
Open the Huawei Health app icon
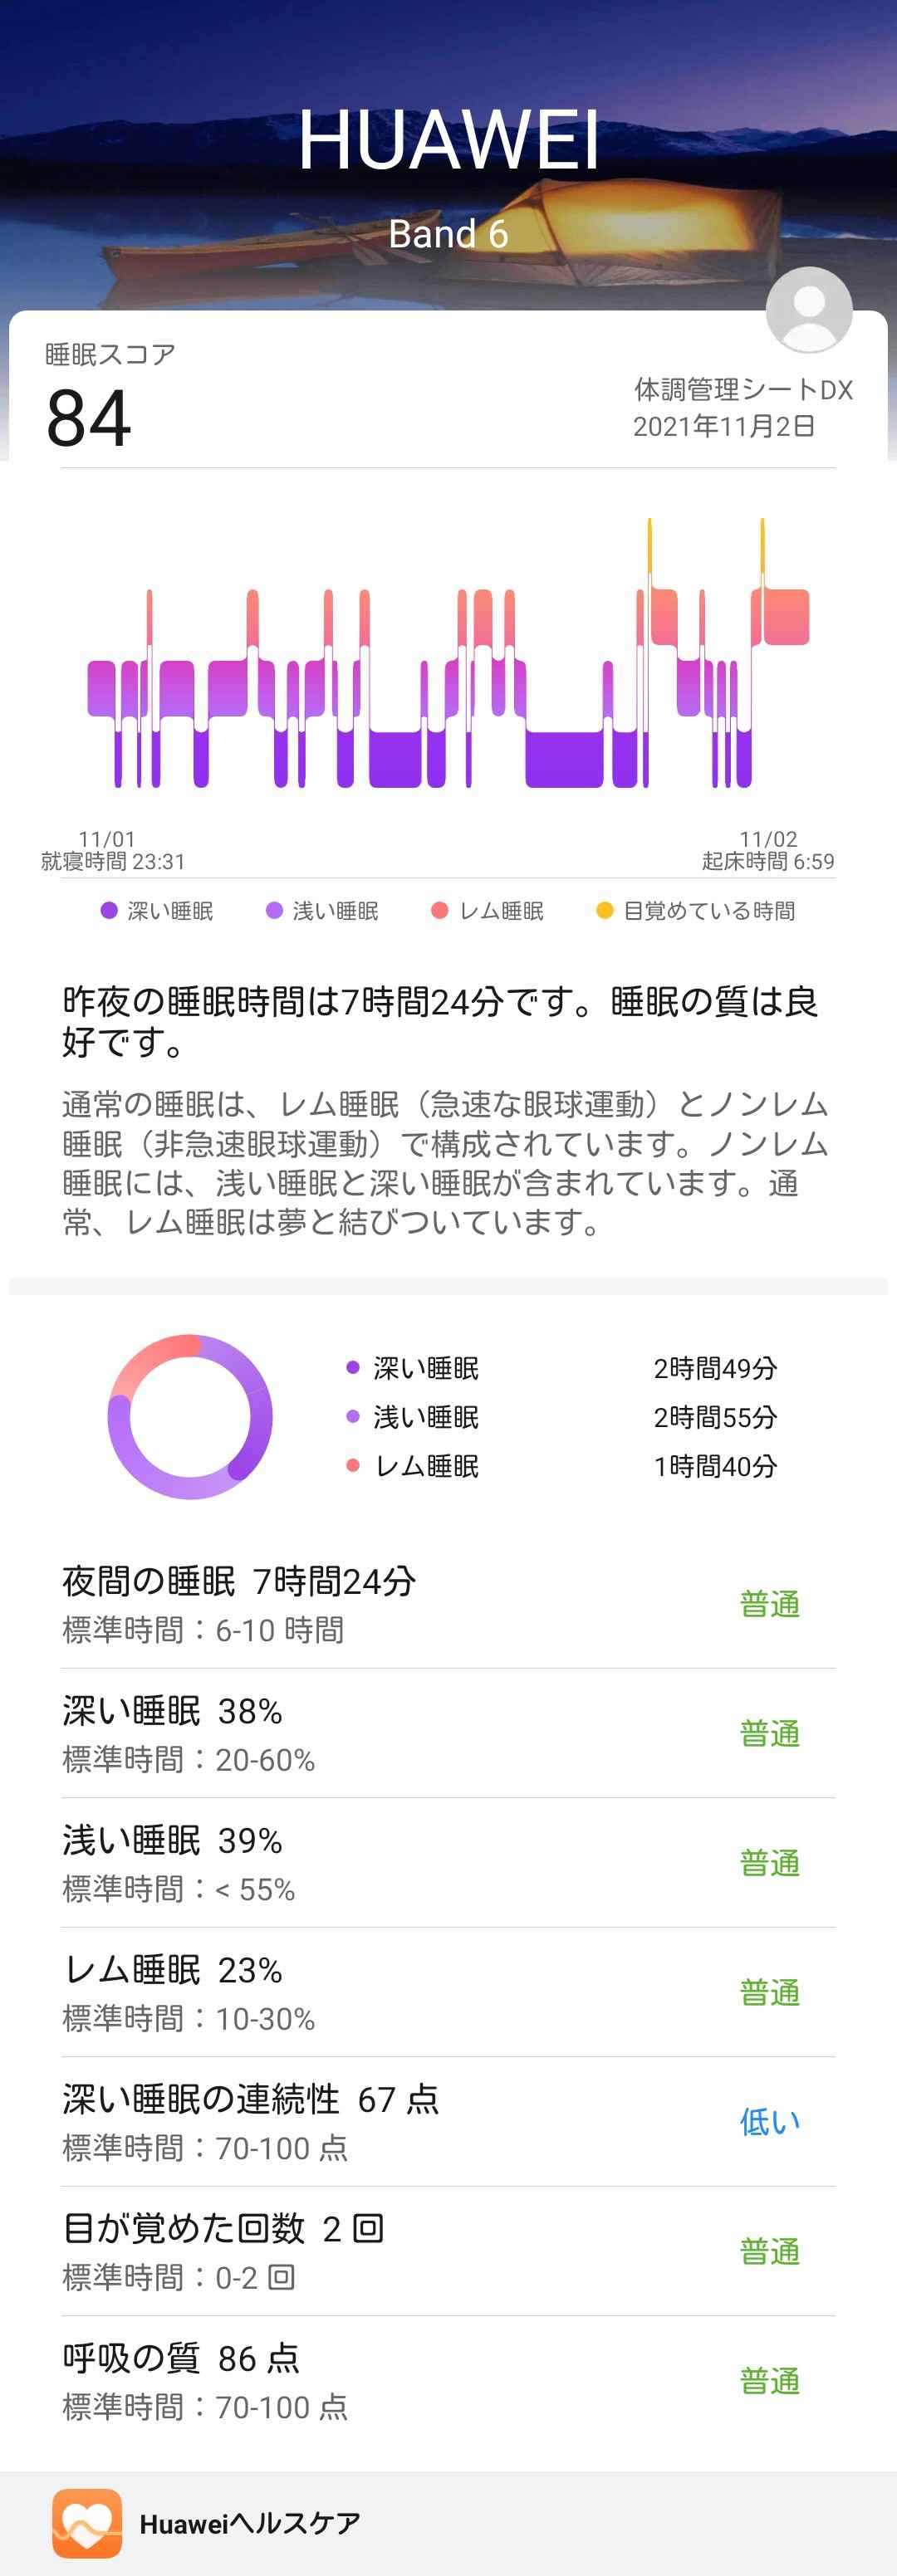tap(87, 2522)
